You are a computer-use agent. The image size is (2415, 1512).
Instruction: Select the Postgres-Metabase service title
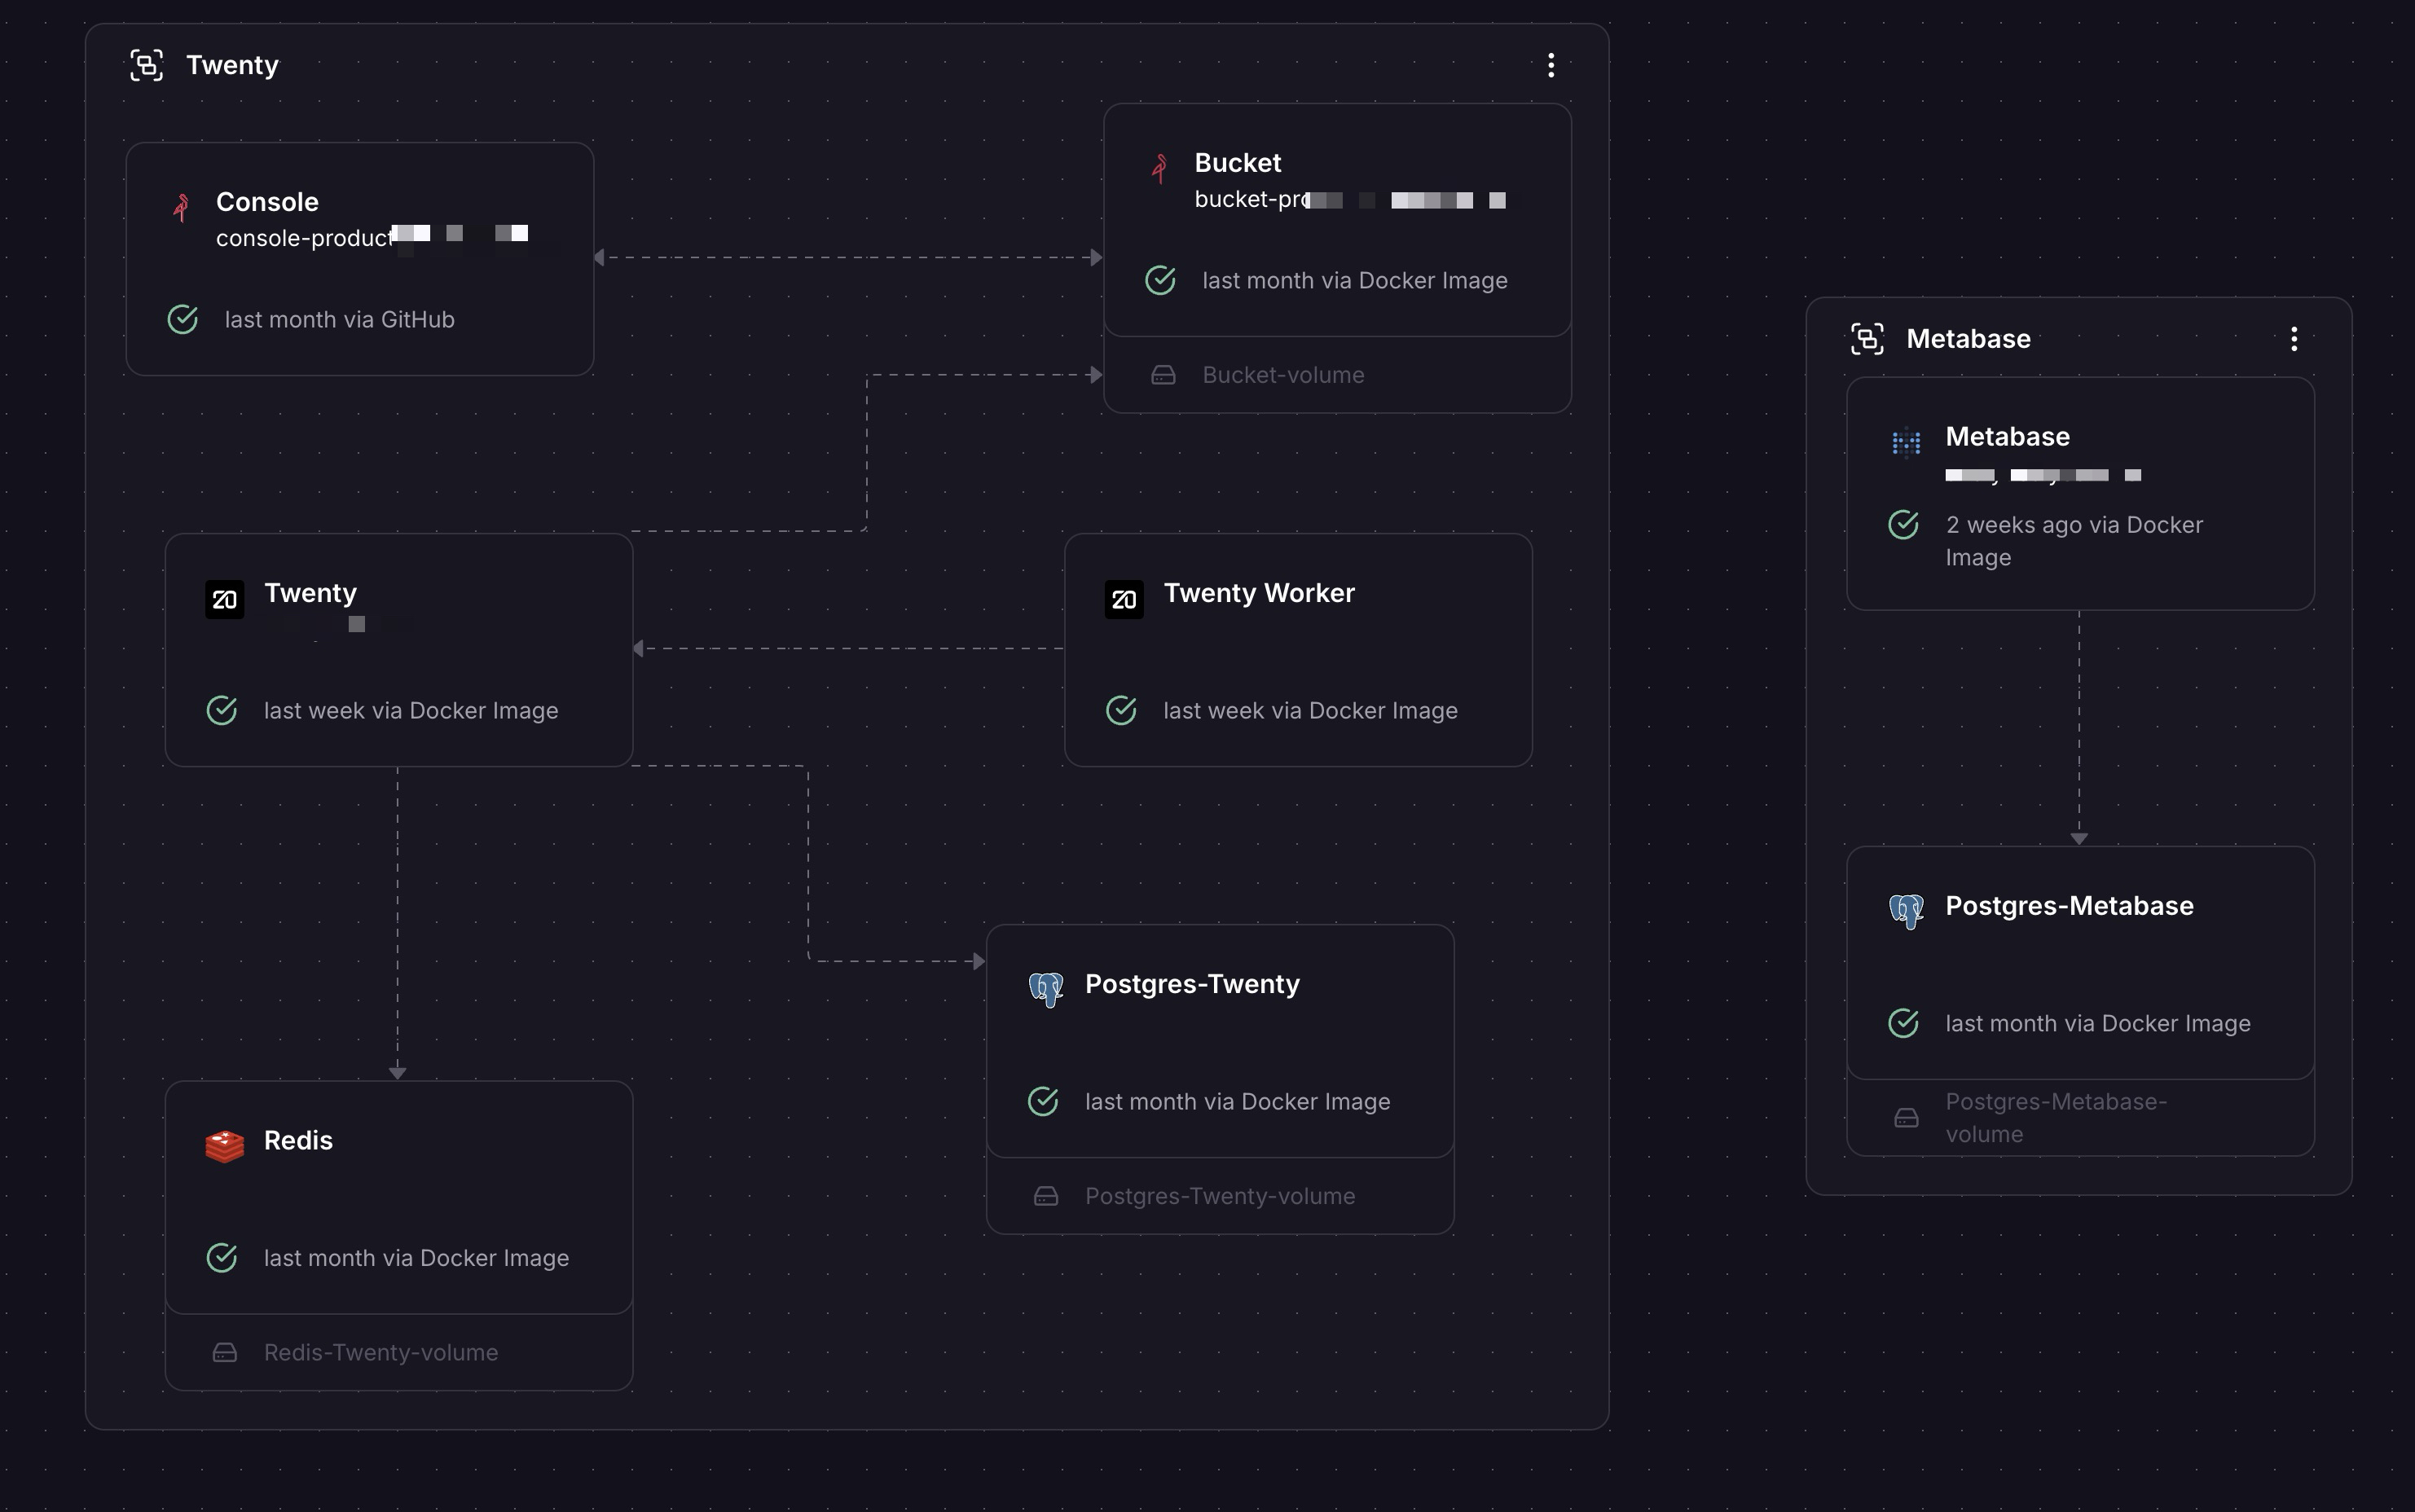tap(2069, 906)
